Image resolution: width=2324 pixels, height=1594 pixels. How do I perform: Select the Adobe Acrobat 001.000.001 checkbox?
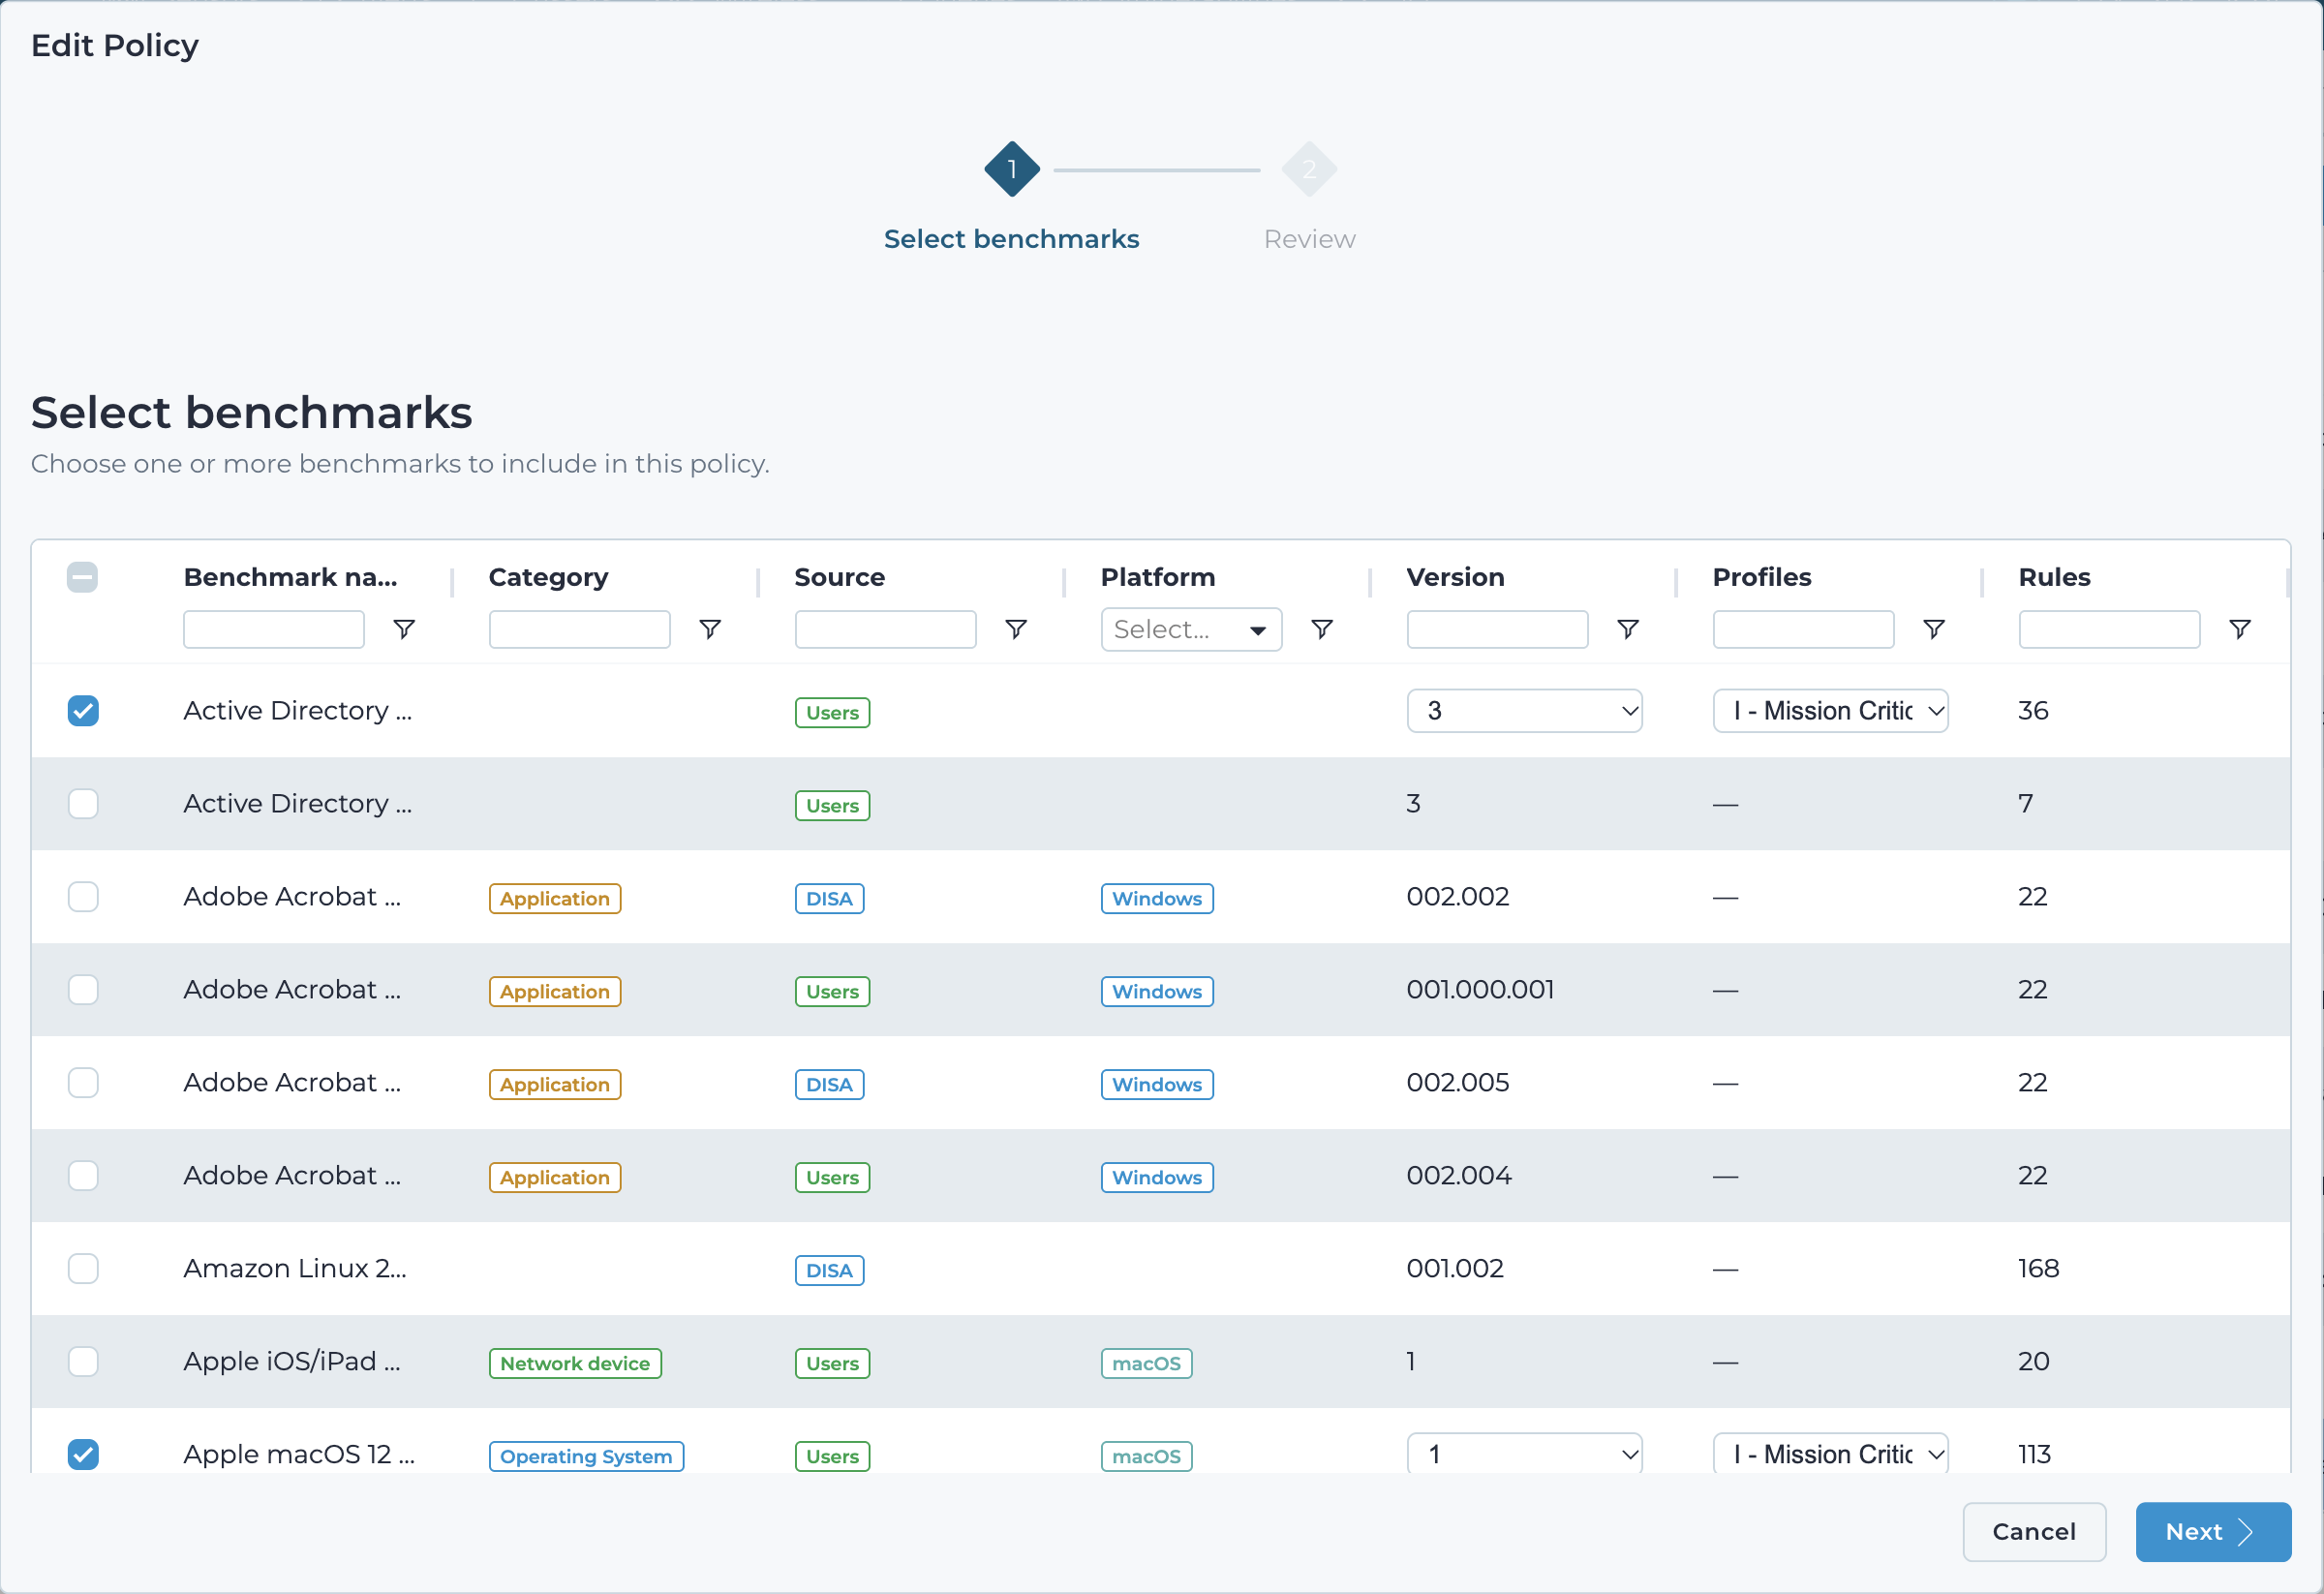[83, 990]
